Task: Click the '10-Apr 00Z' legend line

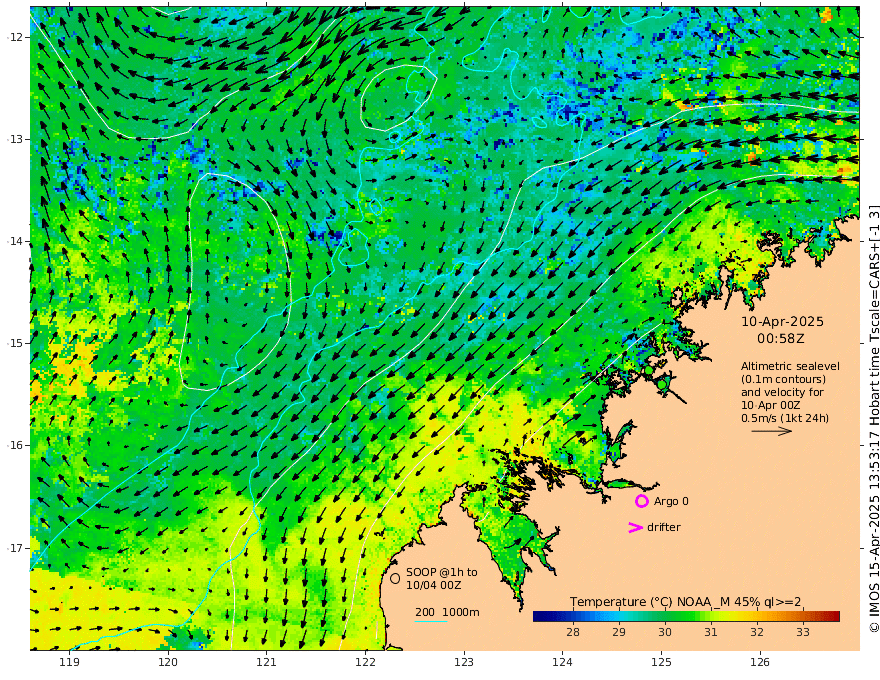Action: coord(771,405)
